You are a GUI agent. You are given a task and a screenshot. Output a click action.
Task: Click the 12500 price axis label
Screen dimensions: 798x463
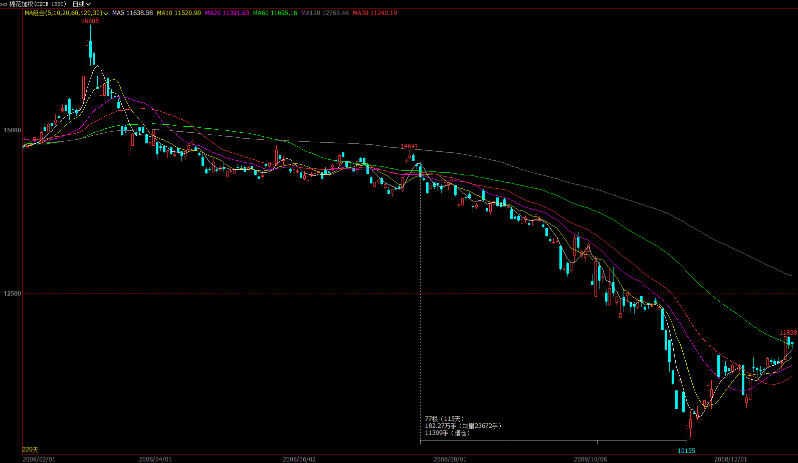12,294
